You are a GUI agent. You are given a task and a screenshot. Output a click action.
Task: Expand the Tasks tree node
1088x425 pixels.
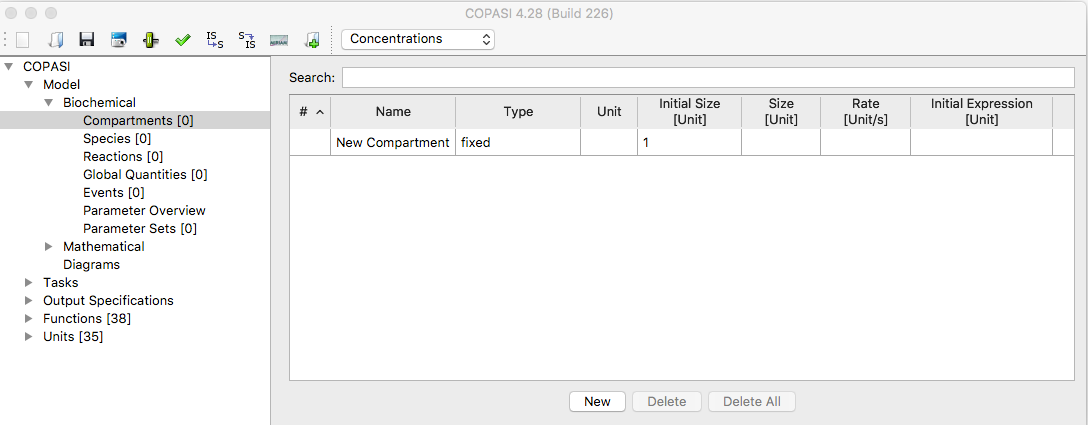click(x=28, y=283)
